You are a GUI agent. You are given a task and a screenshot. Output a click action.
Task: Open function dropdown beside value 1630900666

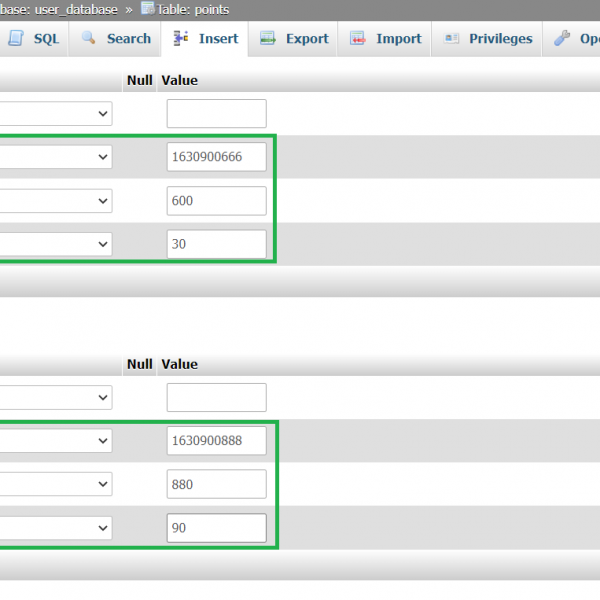pos(55,157)
